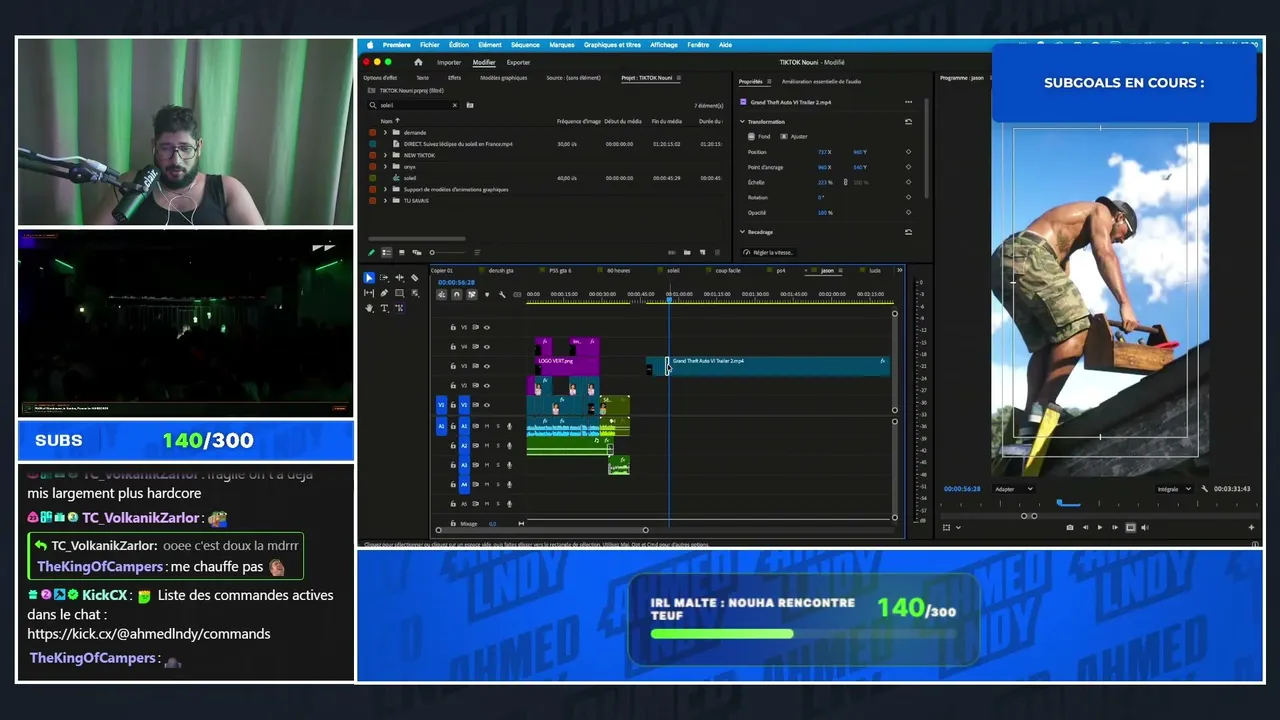The height and width of the screenshot is (720, 1280).
Task: Open the button editor plus icon
Action: tap(1251, 527)
